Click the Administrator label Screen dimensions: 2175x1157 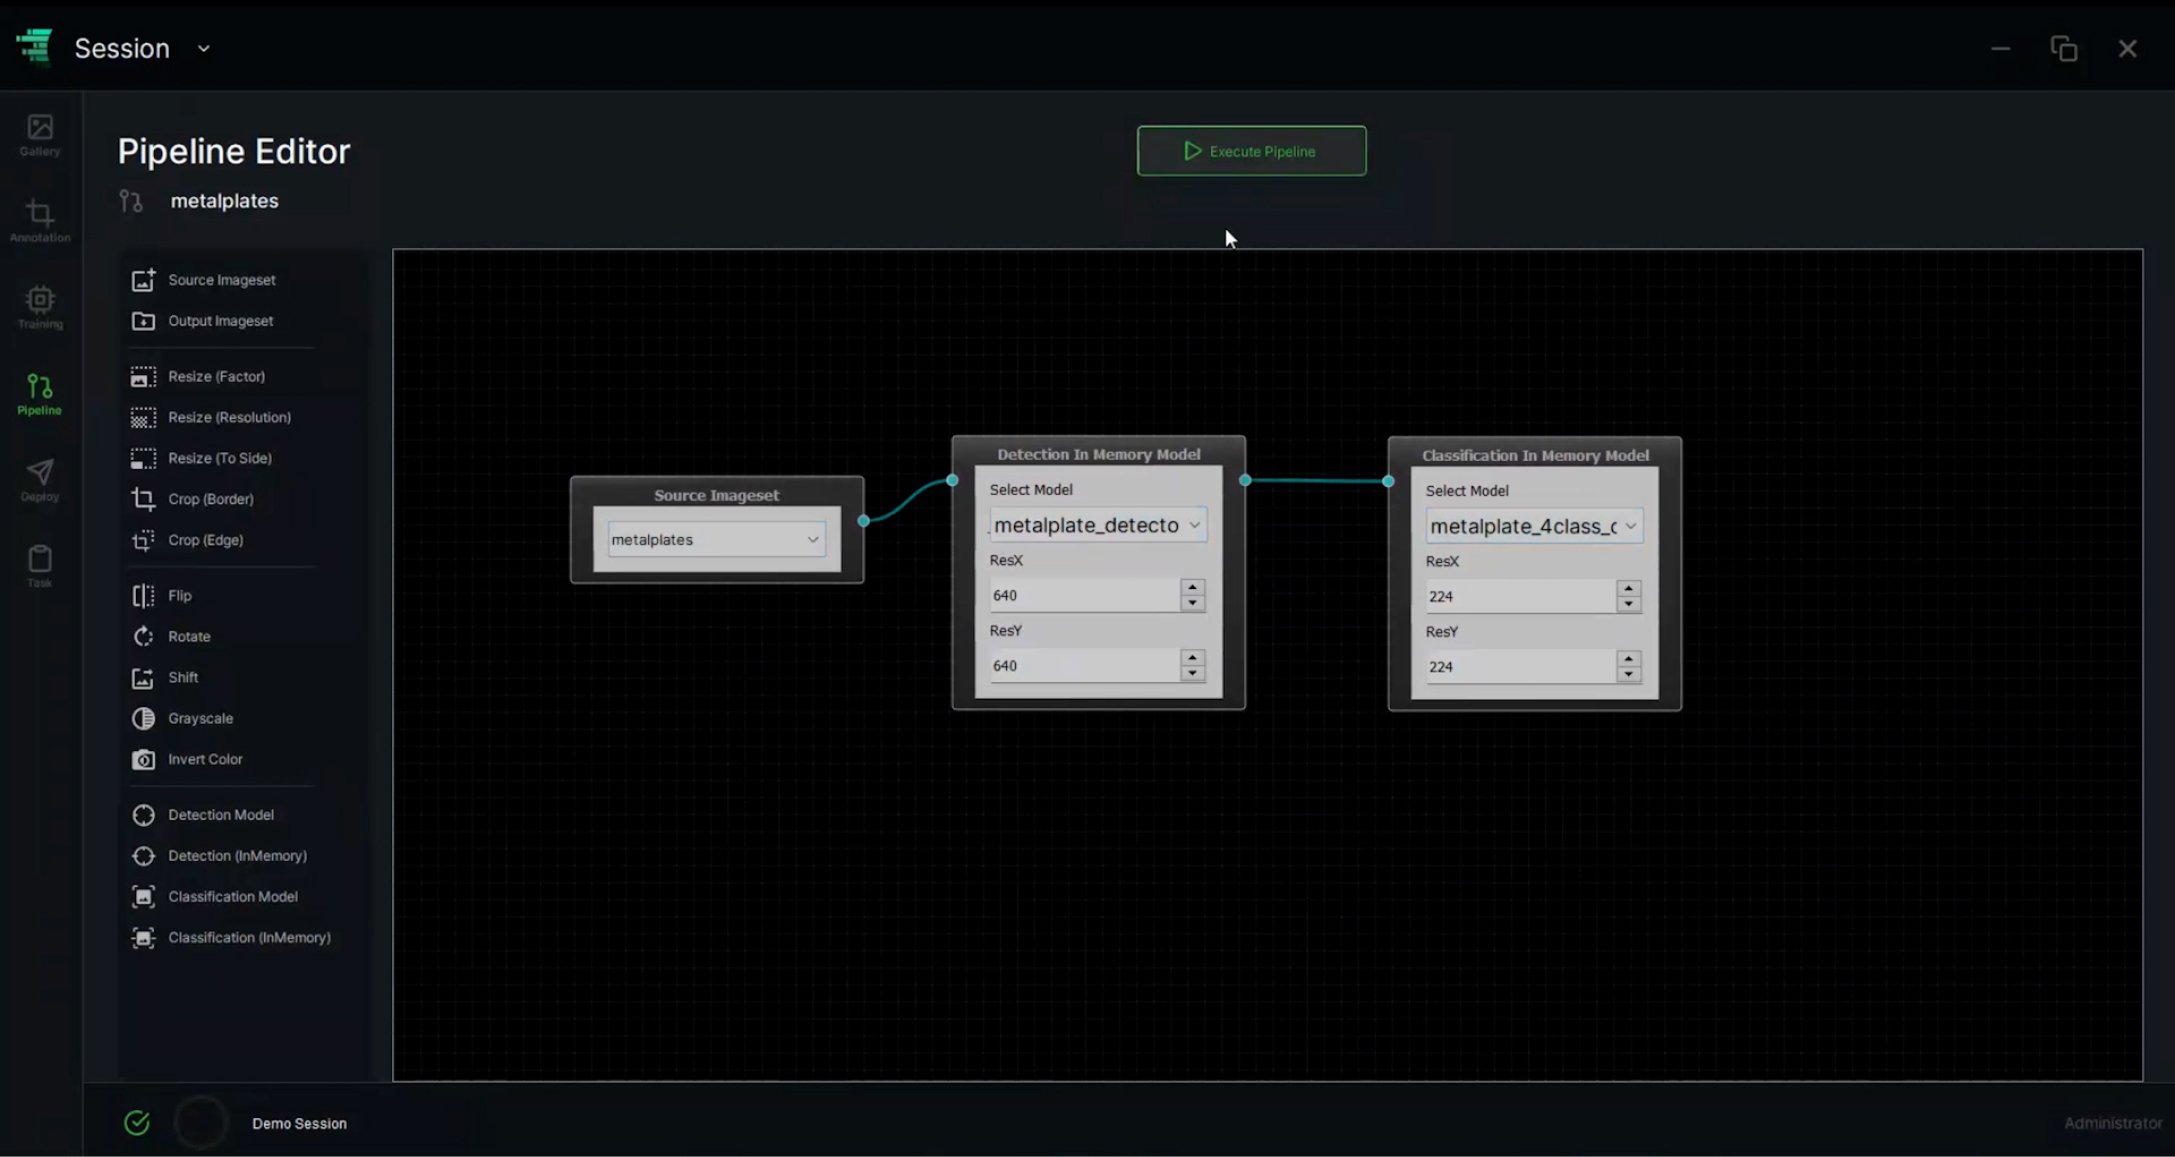pos(2113,1123)
